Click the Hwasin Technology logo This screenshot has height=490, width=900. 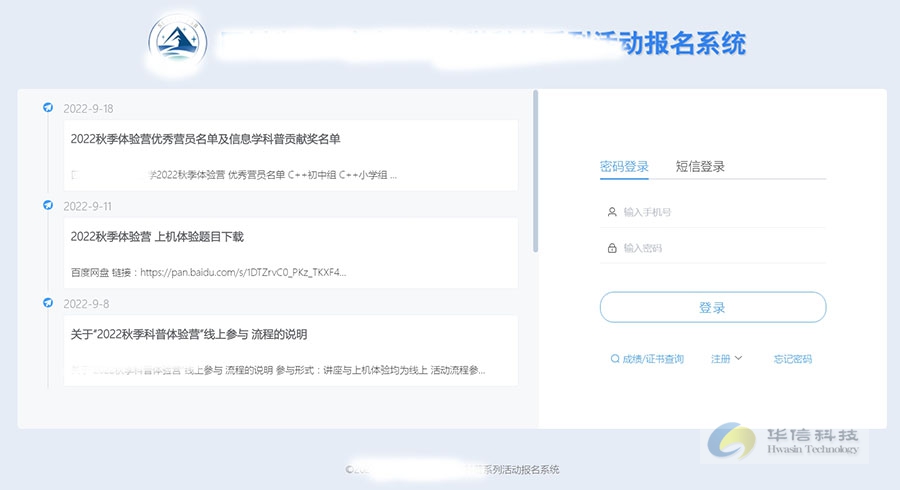(x=783, y=441)
